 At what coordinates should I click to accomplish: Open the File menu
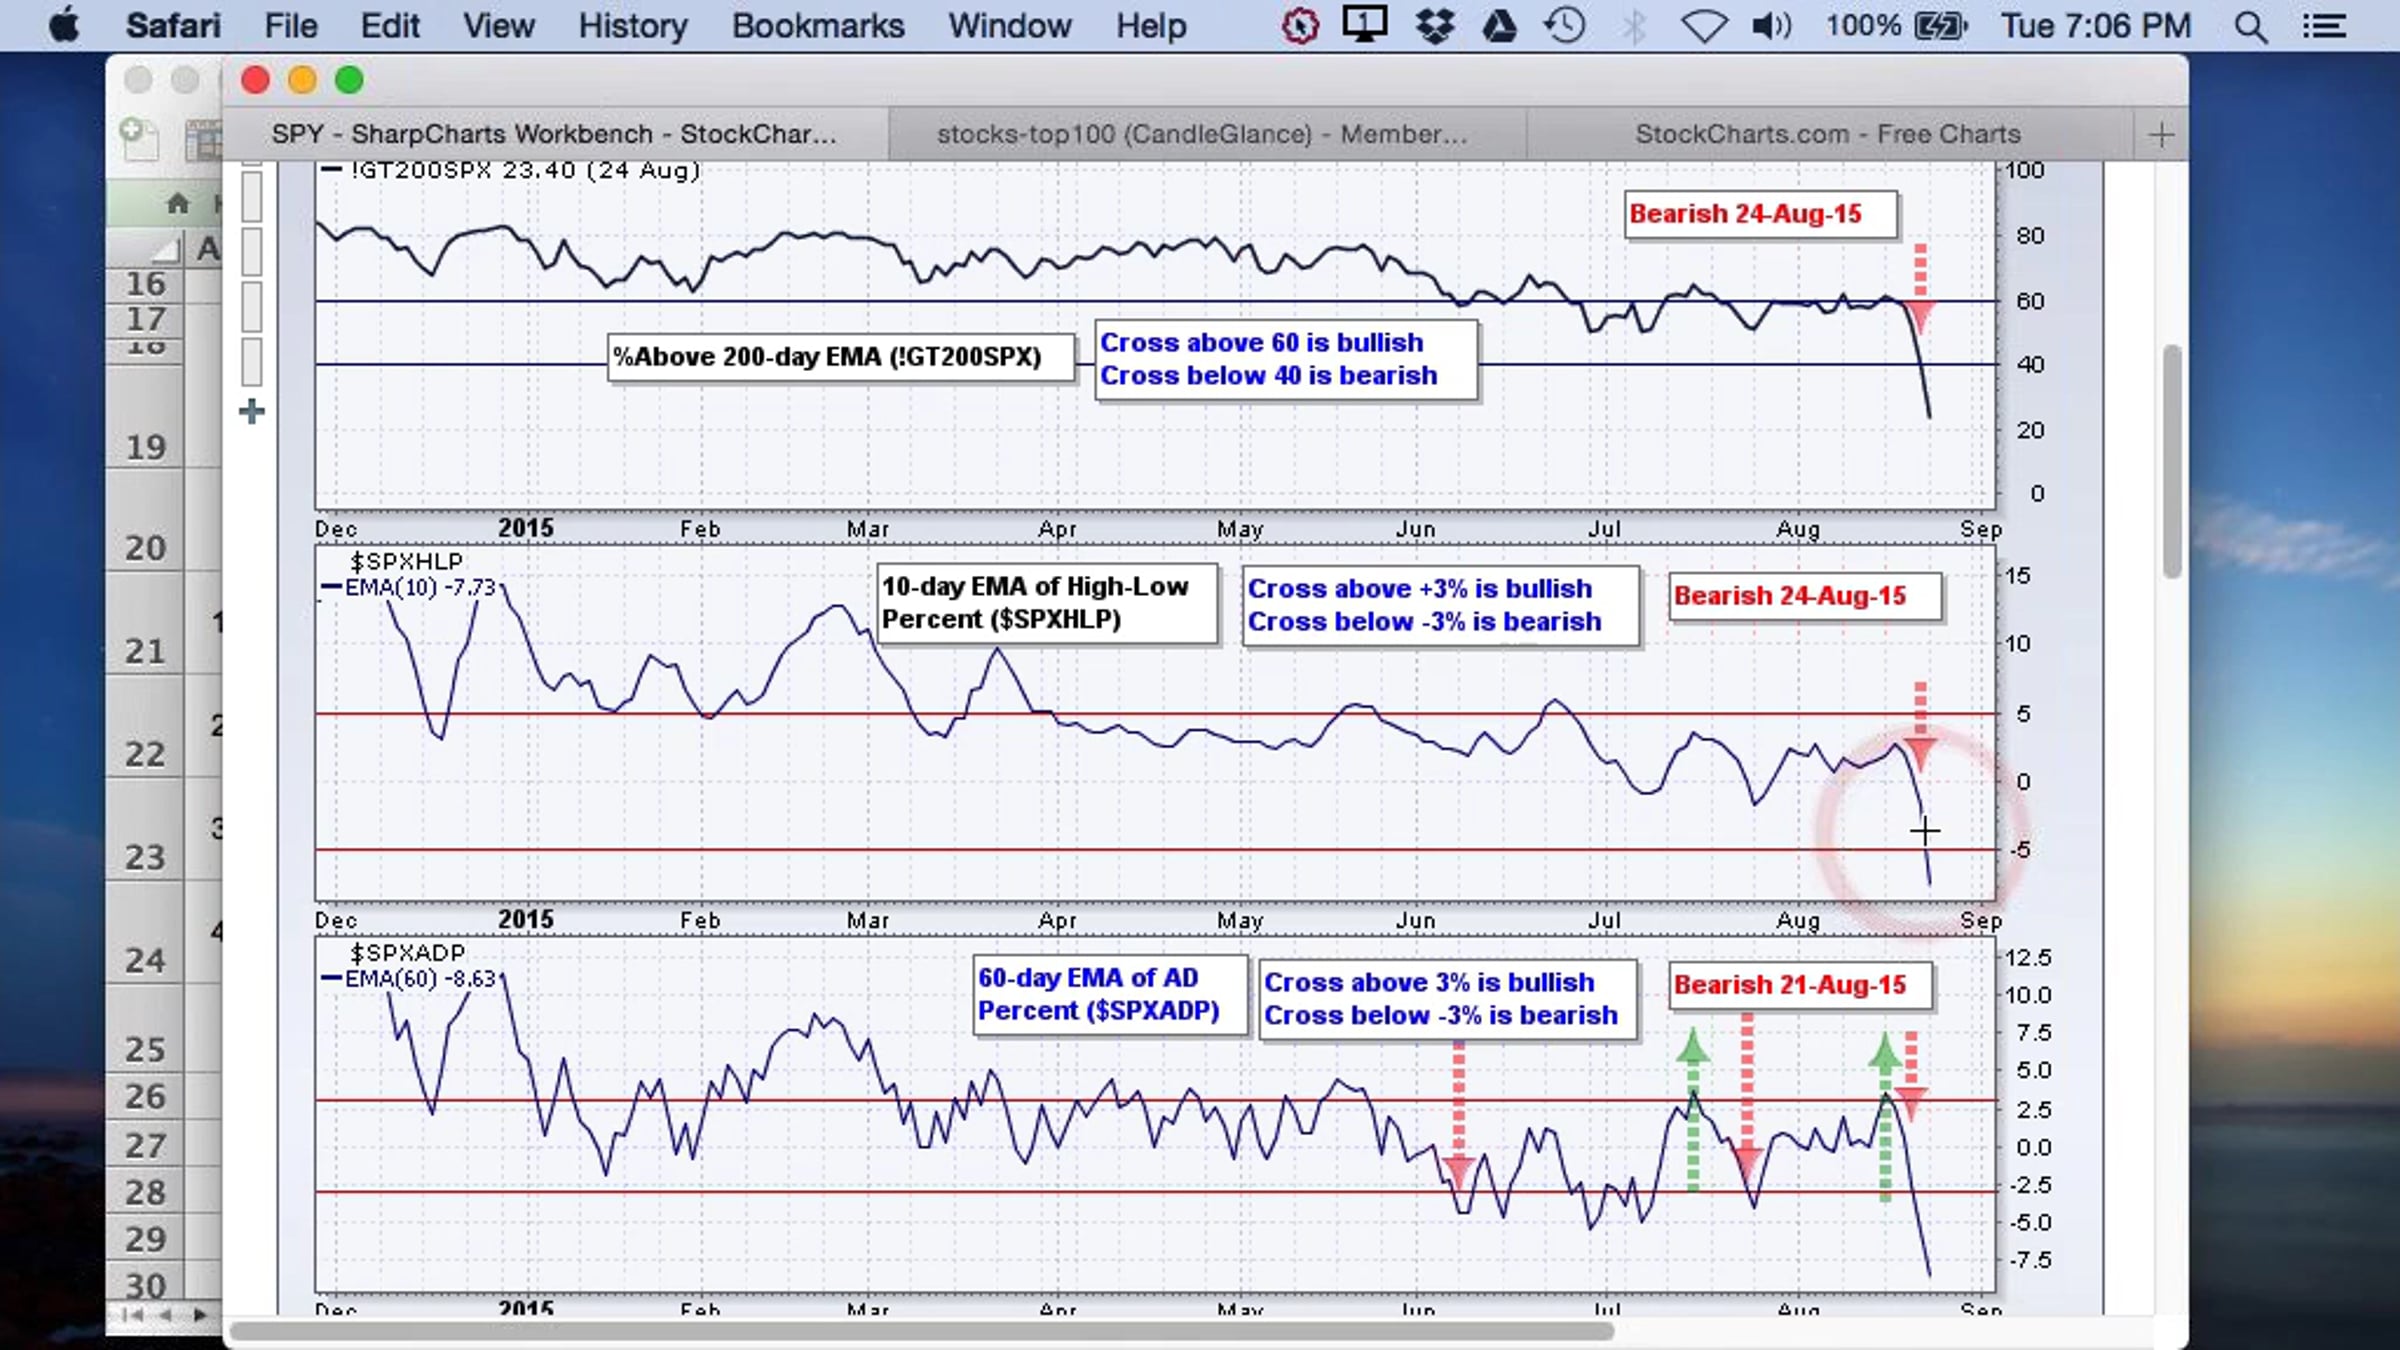290,26
